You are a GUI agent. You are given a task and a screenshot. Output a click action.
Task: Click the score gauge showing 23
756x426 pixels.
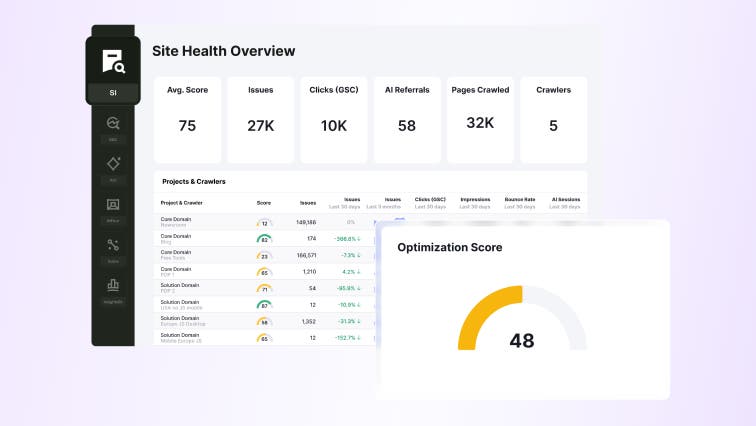point(264,255)
